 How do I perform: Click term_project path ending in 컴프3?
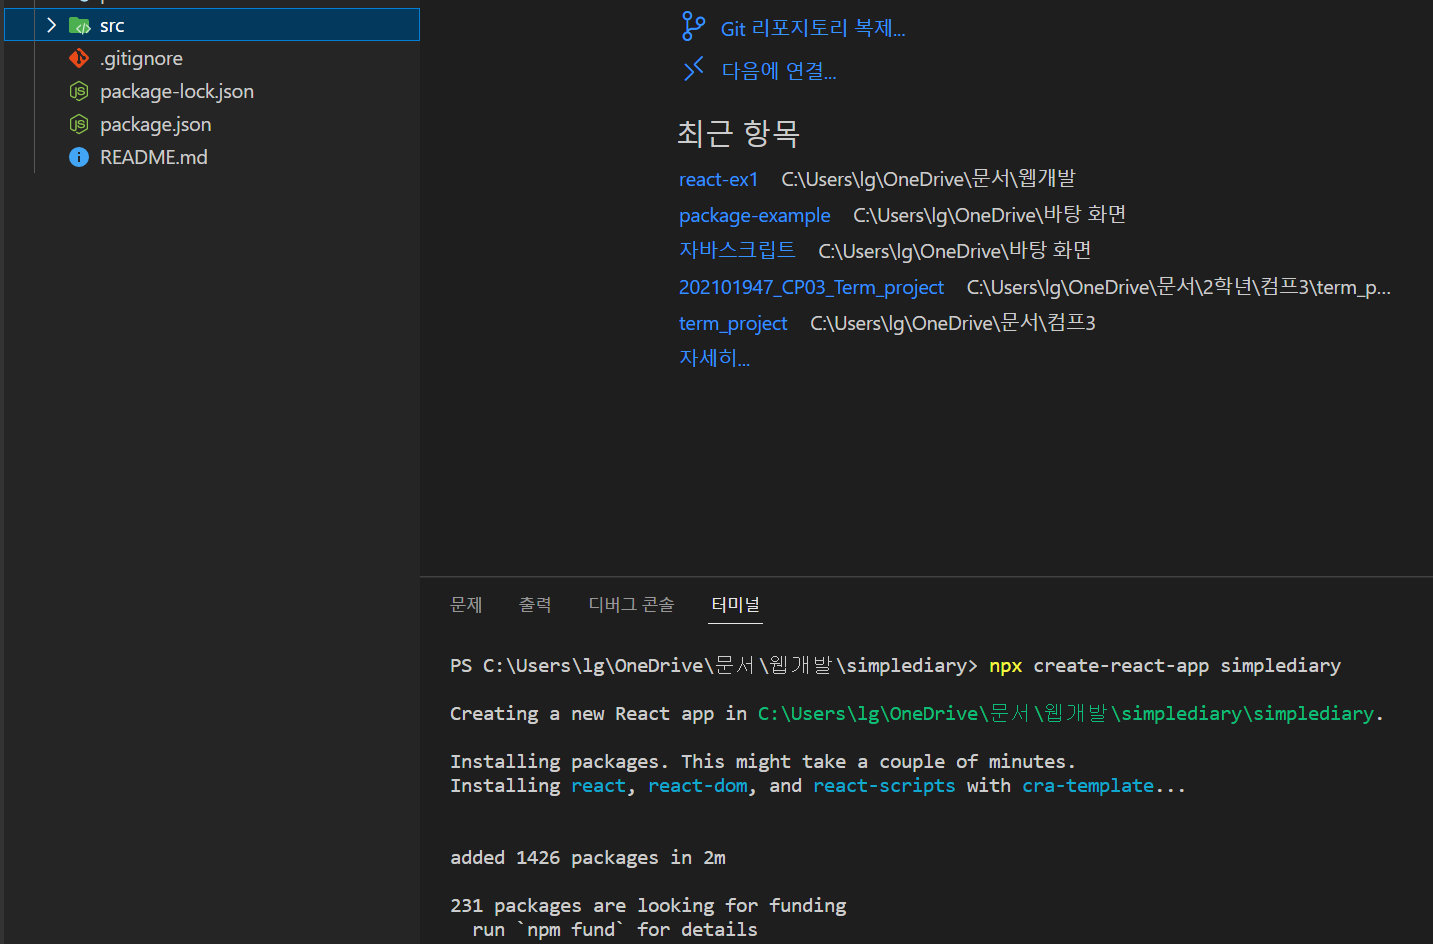(953, 323)
